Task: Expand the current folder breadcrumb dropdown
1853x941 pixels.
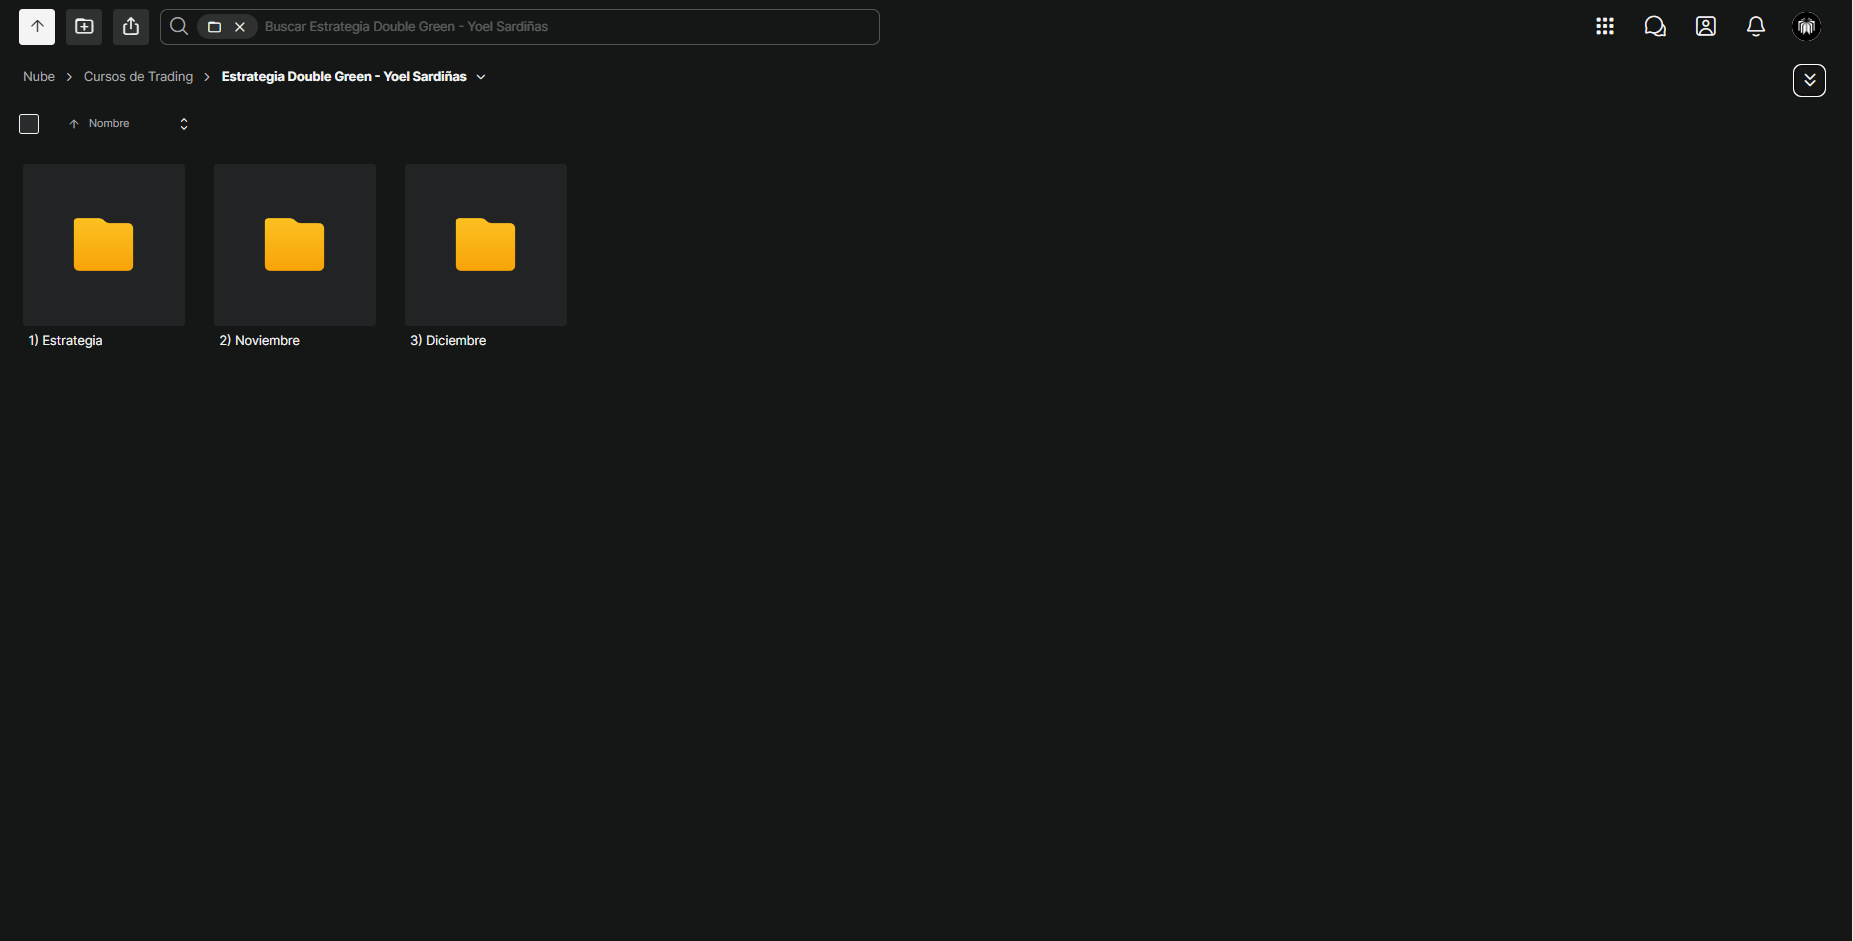Action: click(481, 77)
